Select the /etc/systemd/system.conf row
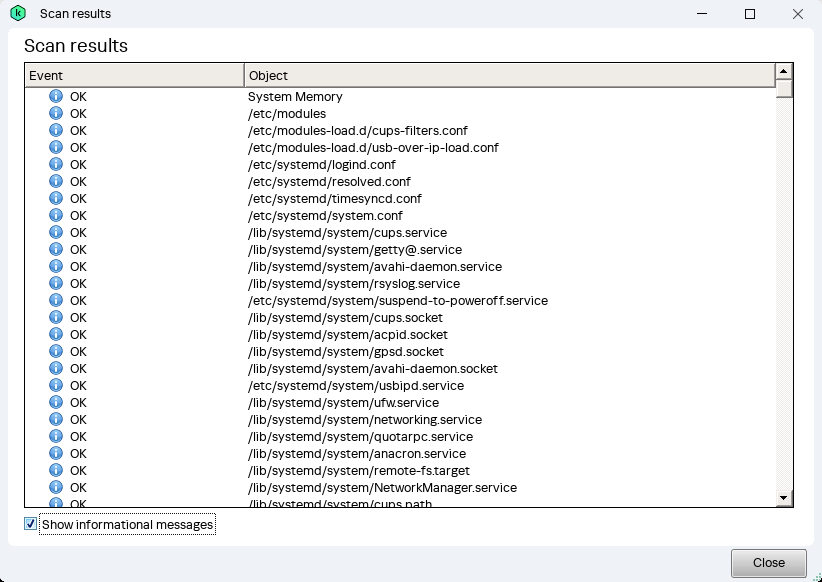Viewport: 822px width, 582px height. tap(330, 215)
